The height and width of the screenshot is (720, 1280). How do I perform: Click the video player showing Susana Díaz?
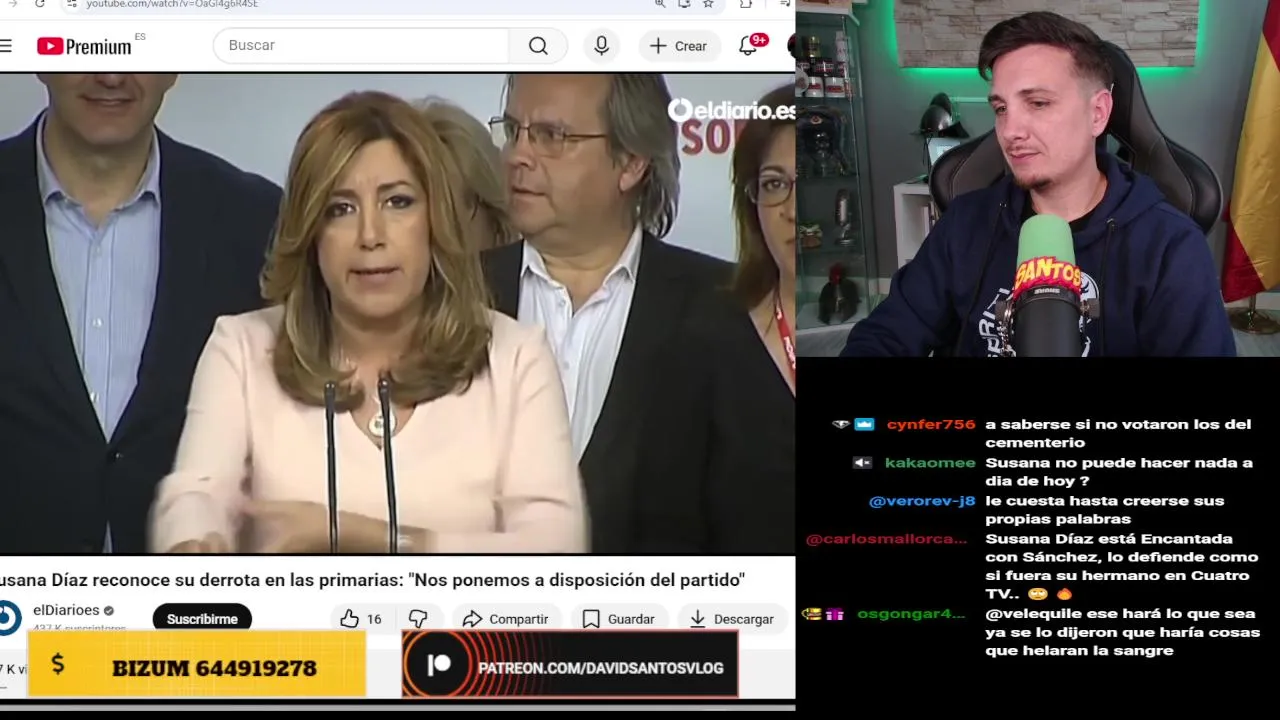pos(397,313)
